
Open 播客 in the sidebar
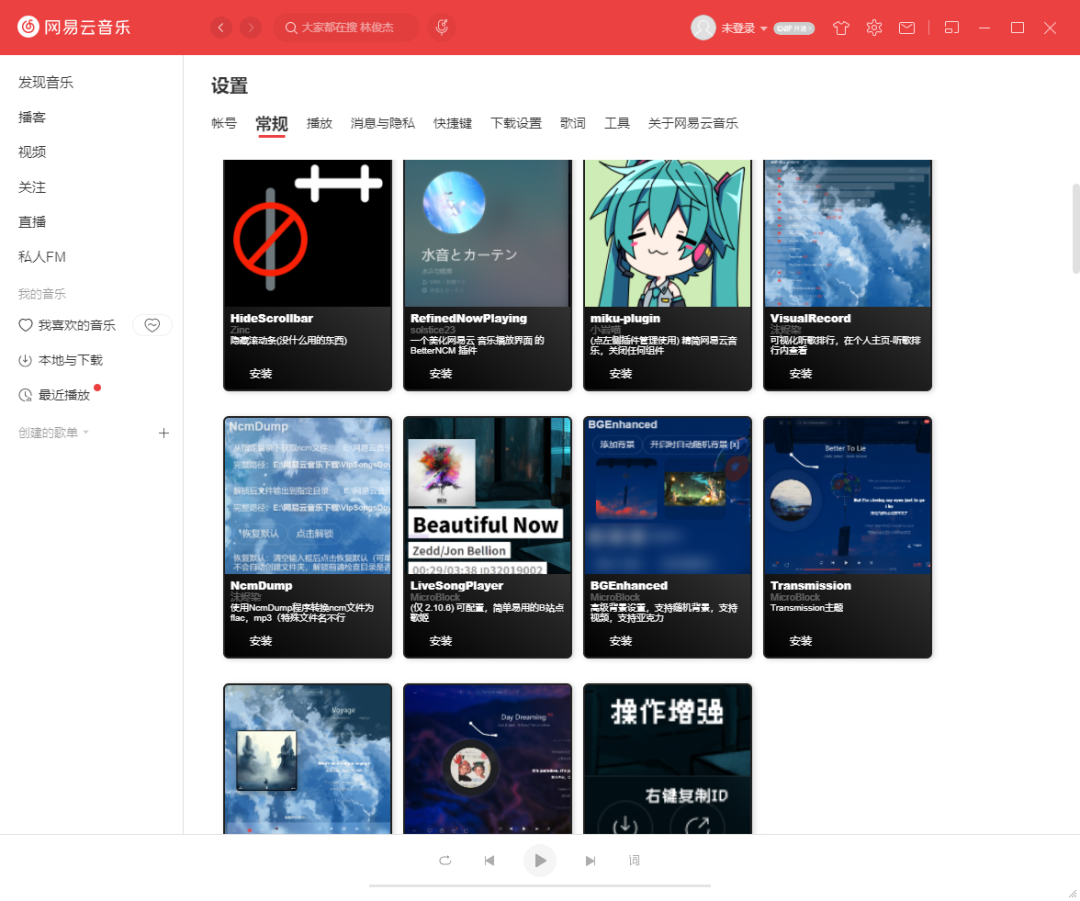pyautogui.click(x=32, y=117)
